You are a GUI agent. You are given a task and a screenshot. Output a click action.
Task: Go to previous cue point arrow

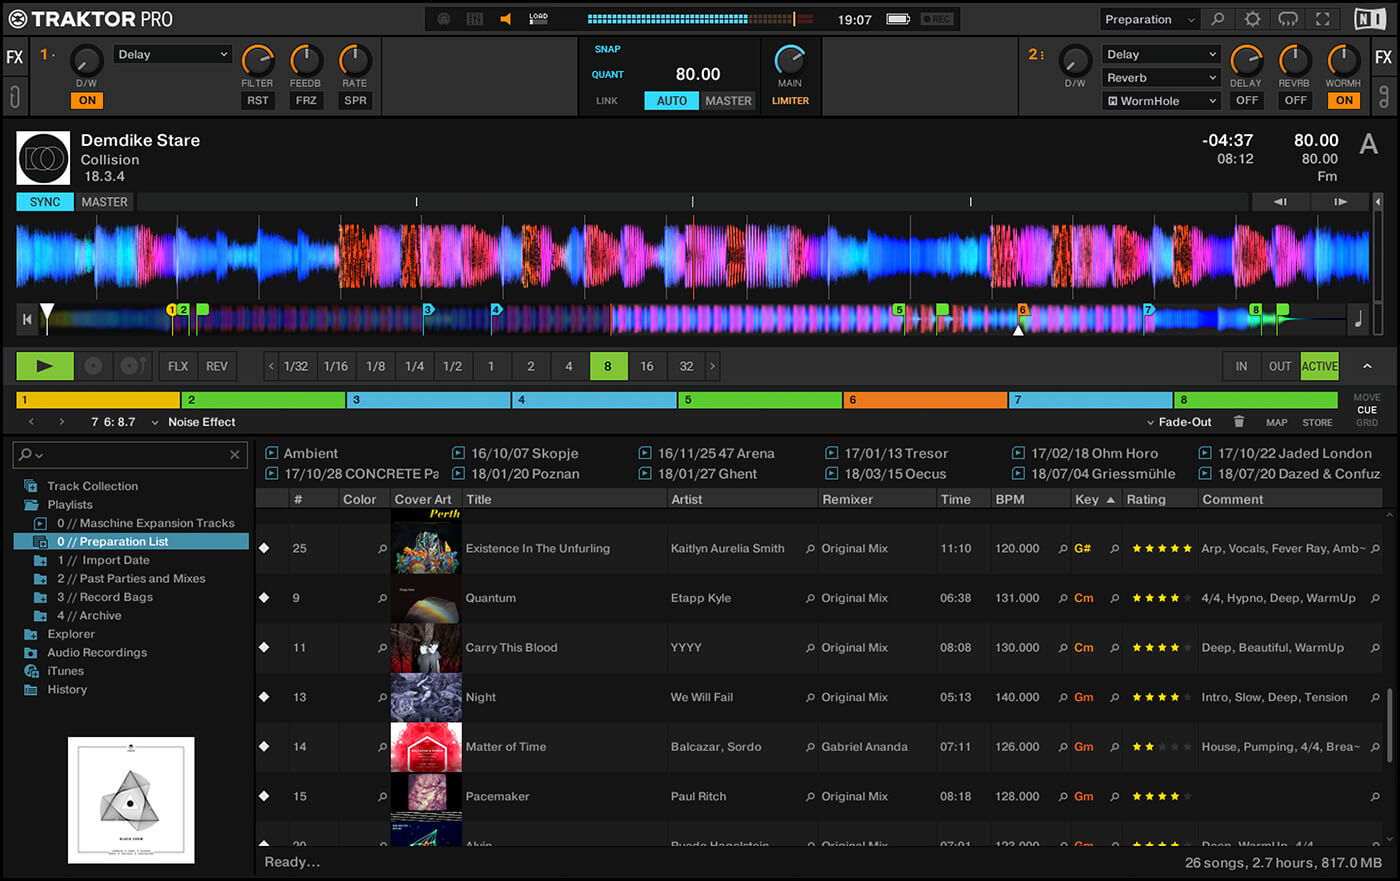click(x=32, y=422)
